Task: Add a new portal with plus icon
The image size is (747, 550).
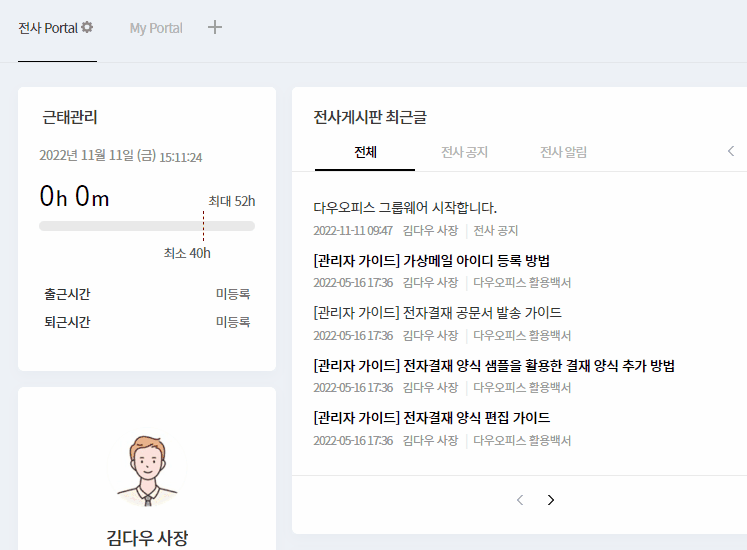Action: 215,27
